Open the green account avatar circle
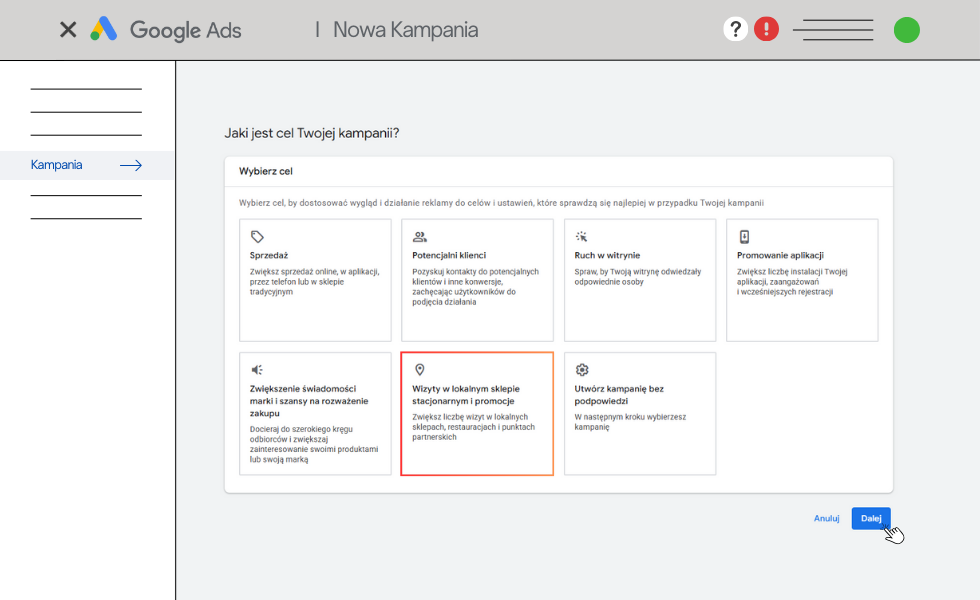980x600 pixels. click(x=906, y=29)
